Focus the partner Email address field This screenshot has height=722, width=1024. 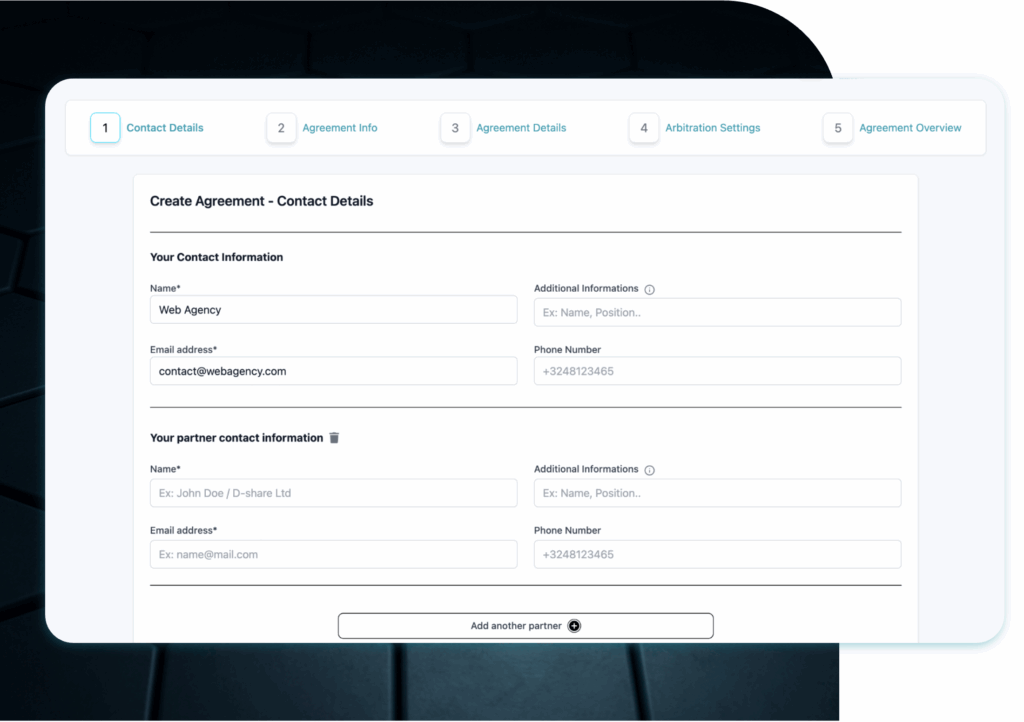point(333,554)
